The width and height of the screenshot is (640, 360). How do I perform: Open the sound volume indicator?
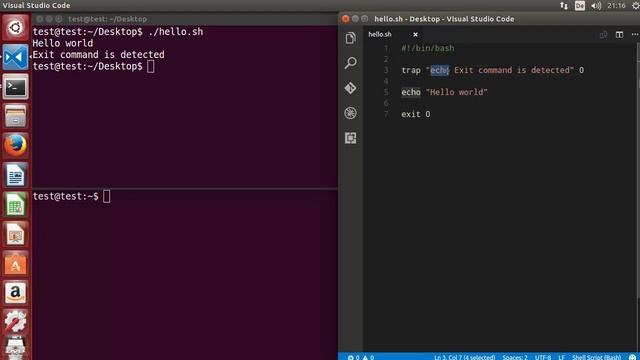click(x=596, y=6)
